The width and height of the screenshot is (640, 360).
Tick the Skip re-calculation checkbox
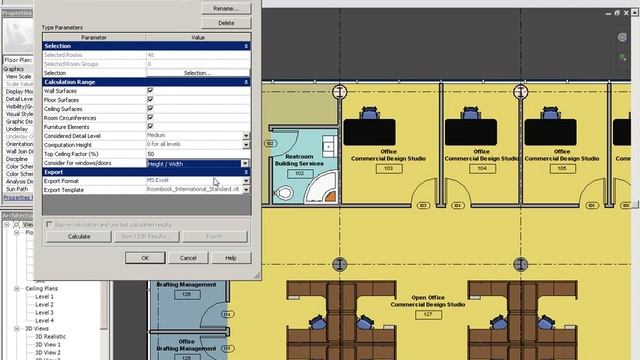pyautogui.click(x=49, y=224)
